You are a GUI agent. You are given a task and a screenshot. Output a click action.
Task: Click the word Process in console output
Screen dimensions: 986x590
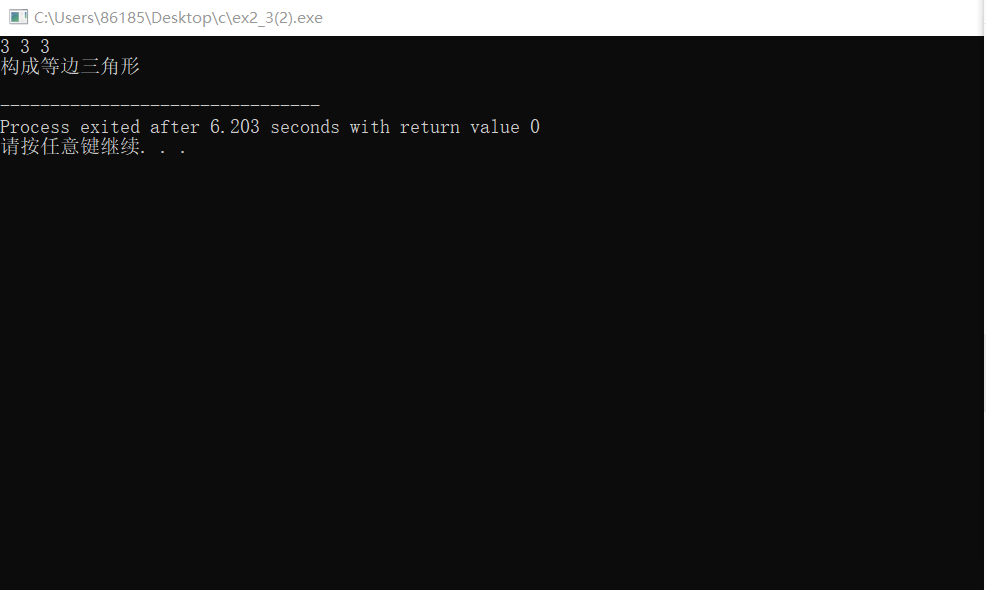35,127
